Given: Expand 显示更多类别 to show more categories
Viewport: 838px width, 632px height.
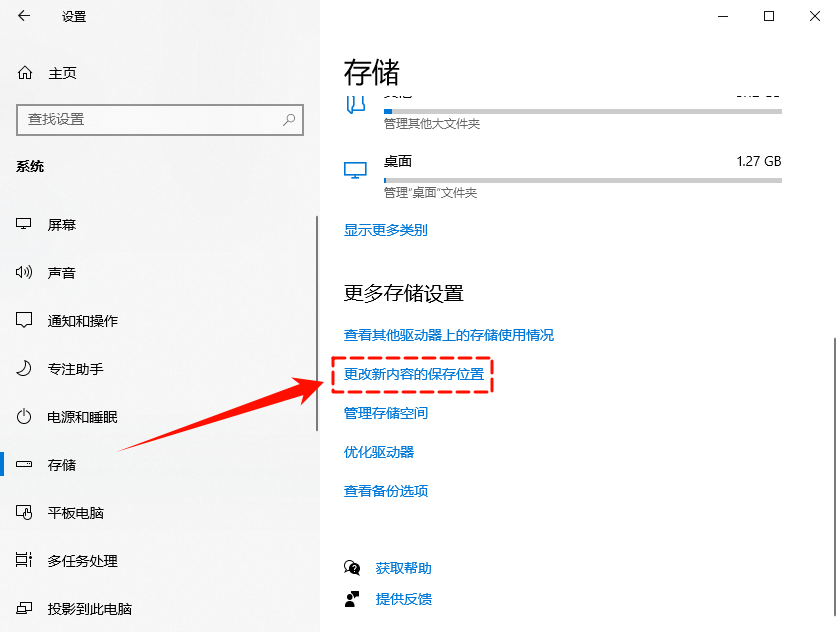Looking at the screenshot, I should pos(387,230).
